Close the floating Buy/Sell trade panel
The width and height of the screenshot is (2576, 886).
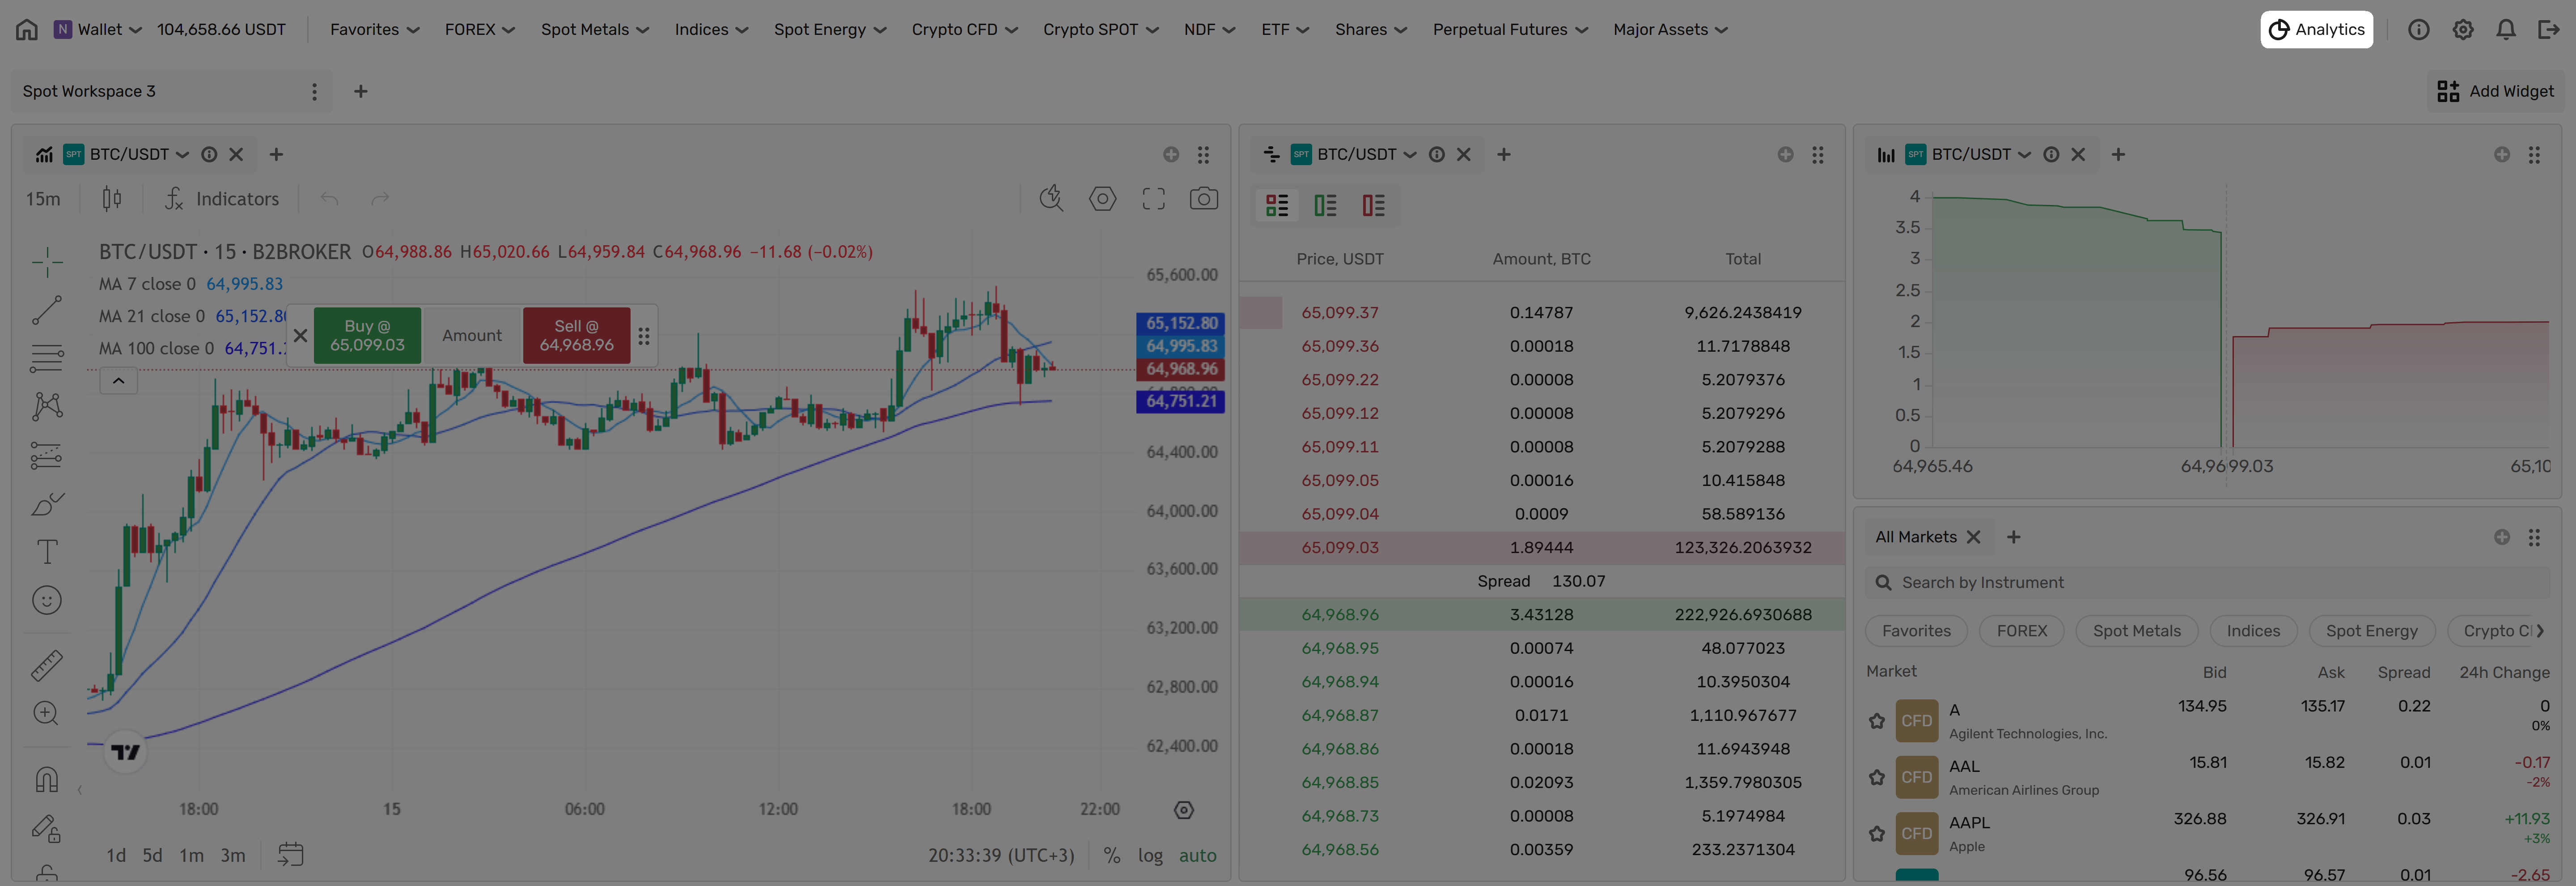click(300, 336)
